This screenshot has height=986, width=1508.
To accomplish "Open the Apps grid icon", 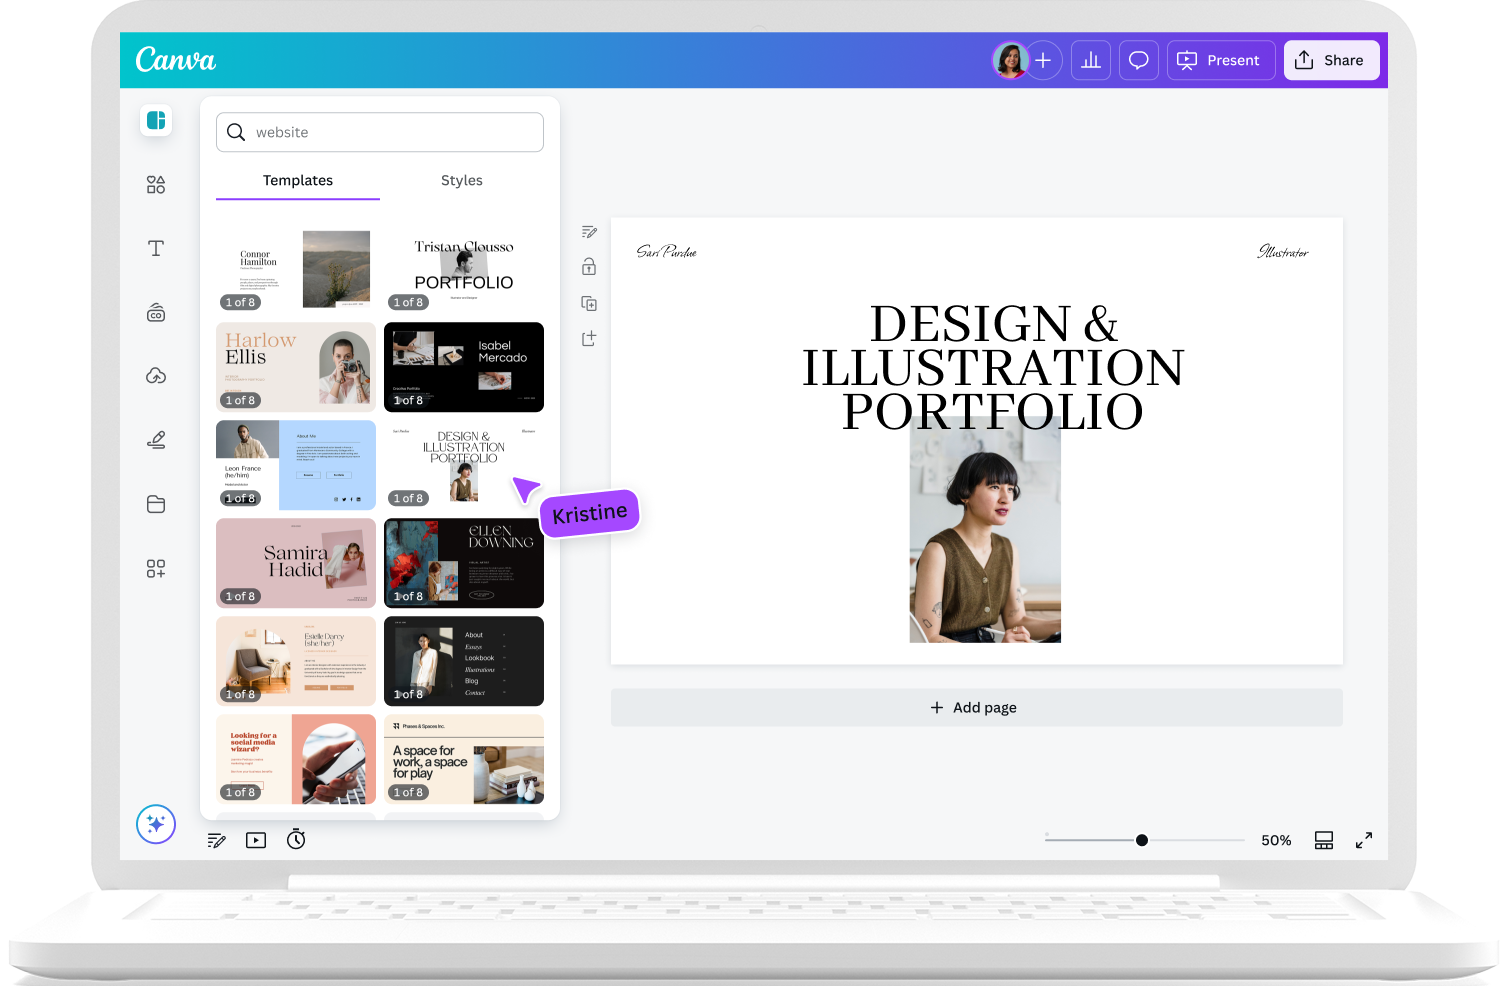I will [156, 568].
